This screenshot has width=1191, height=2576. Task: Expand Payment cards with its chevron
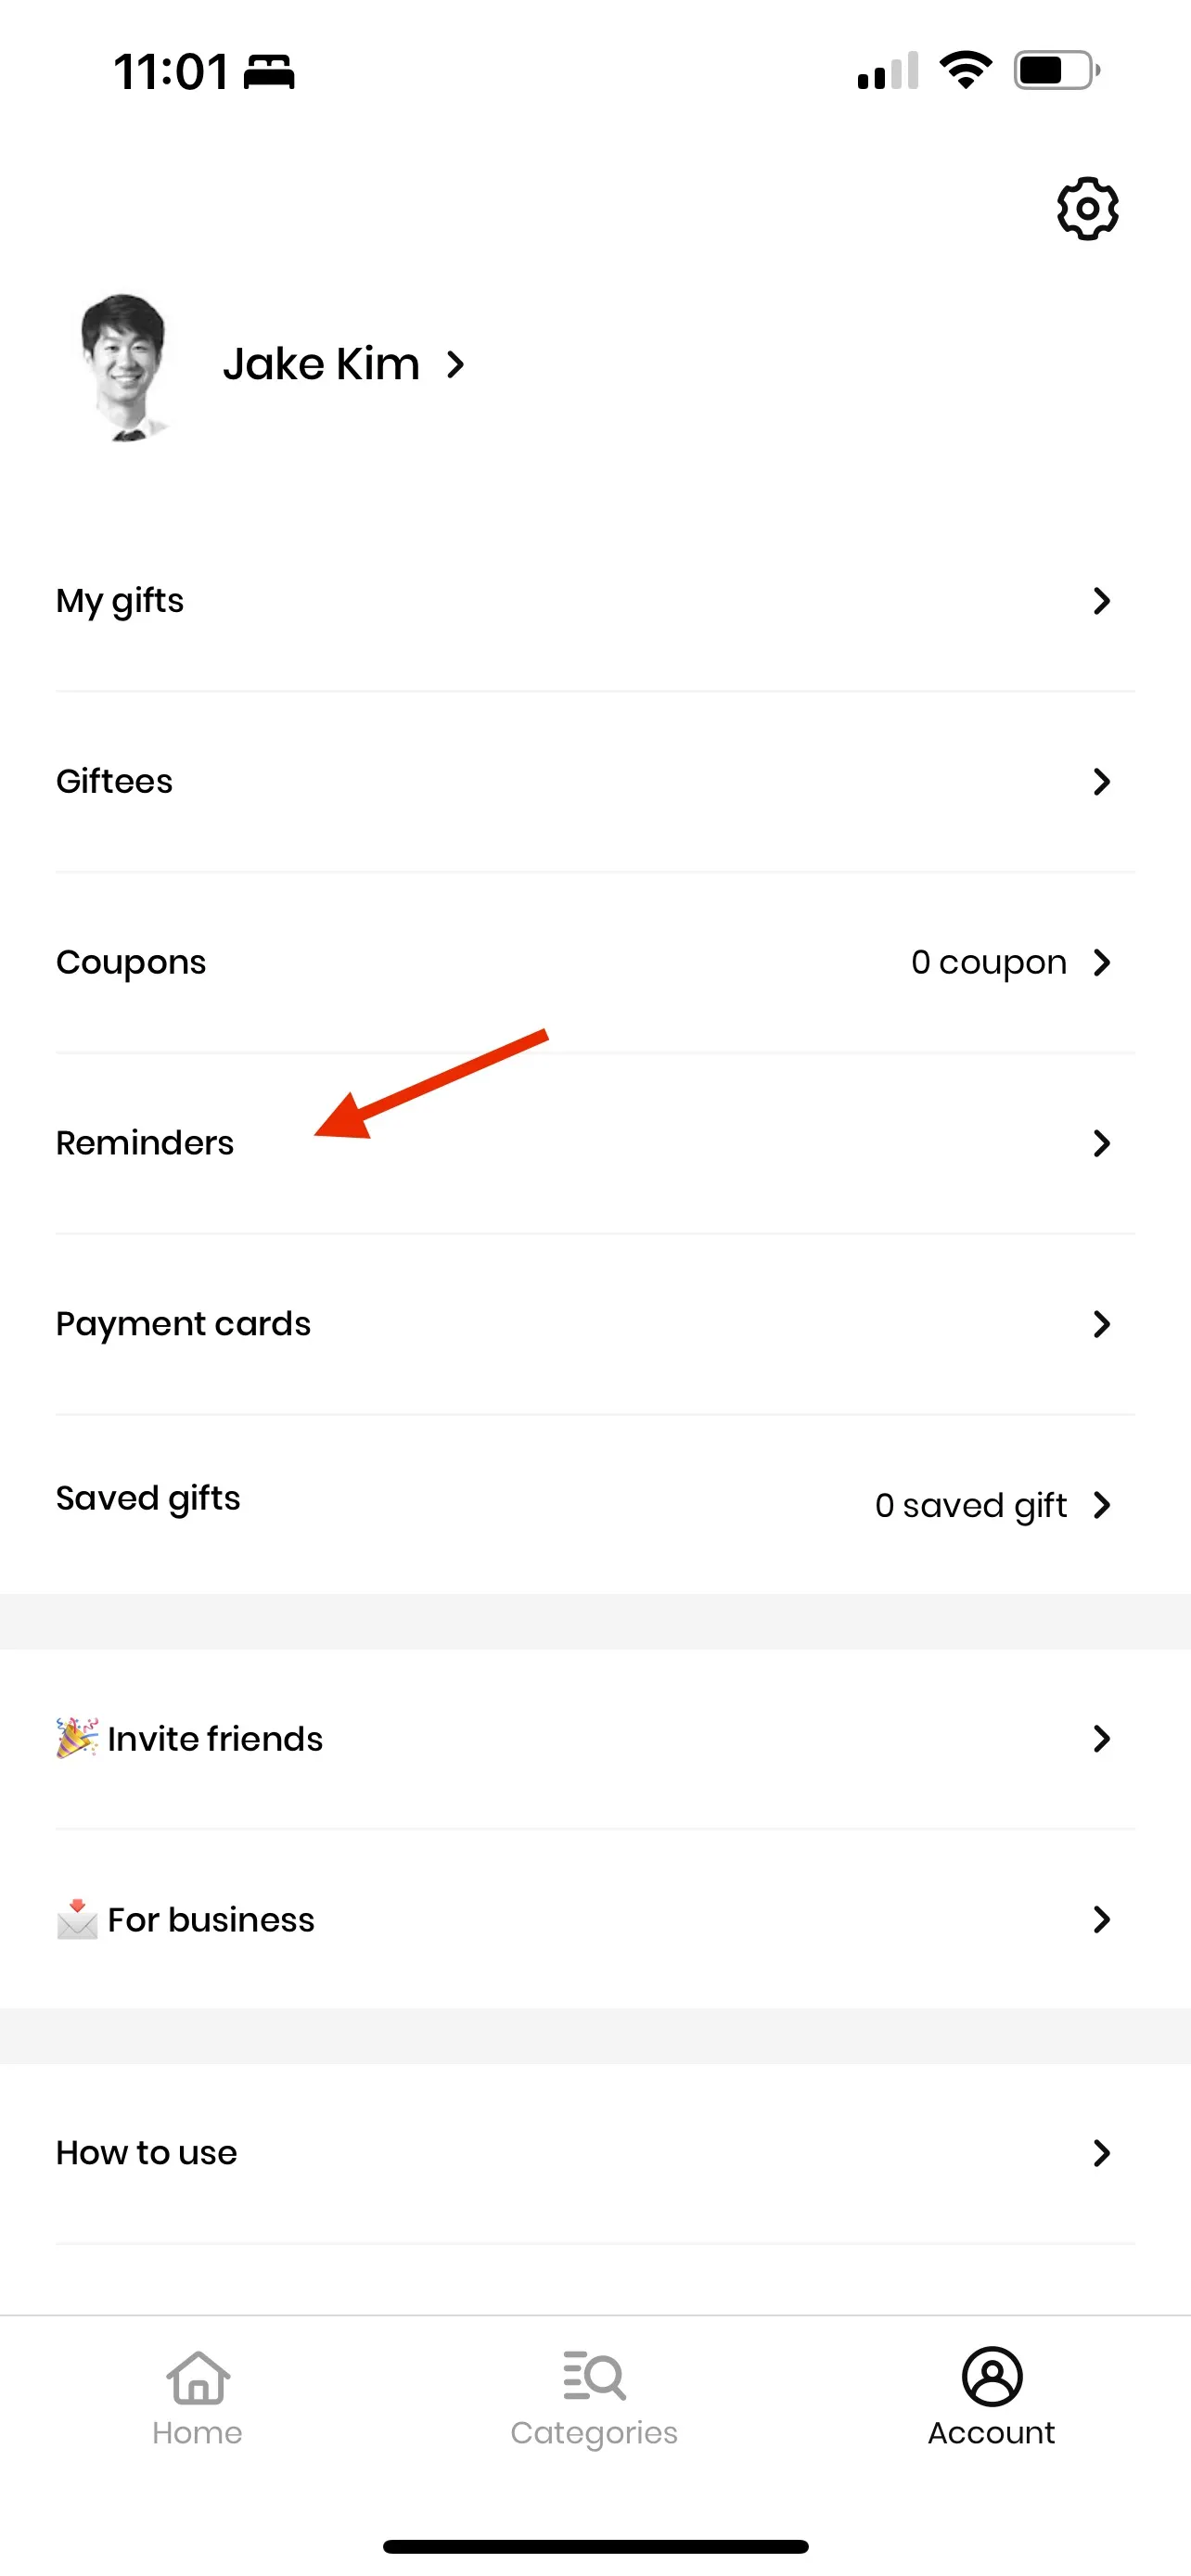point(1102,1324)
